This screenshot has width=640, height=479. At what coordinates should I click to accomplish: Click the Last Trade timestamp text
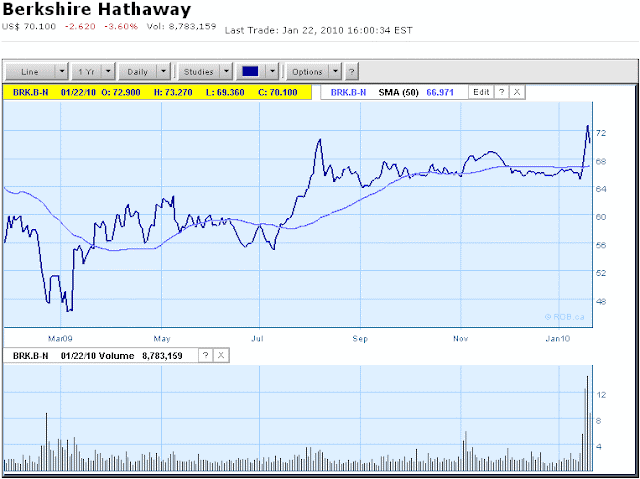[318, 31]
